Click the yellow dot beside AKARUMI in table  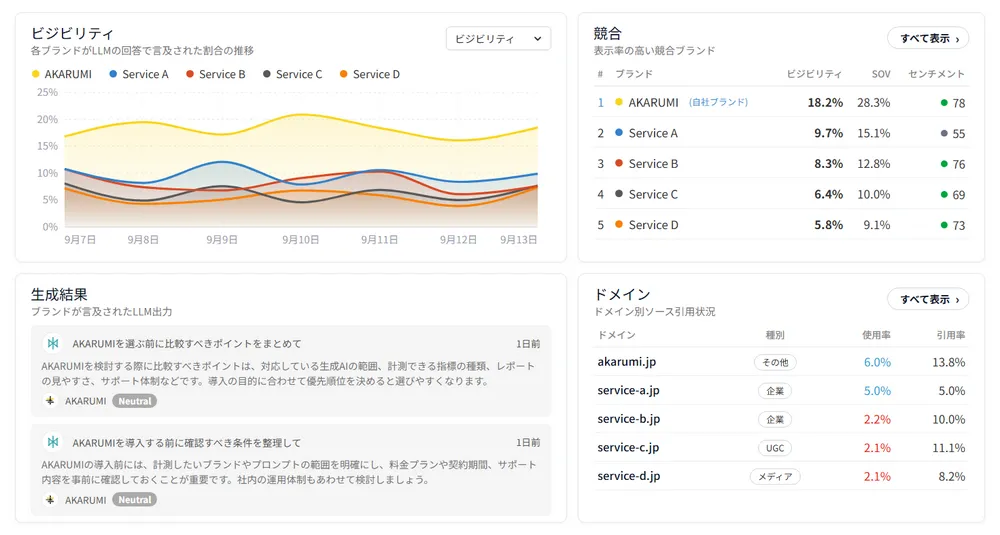point(619,102)
